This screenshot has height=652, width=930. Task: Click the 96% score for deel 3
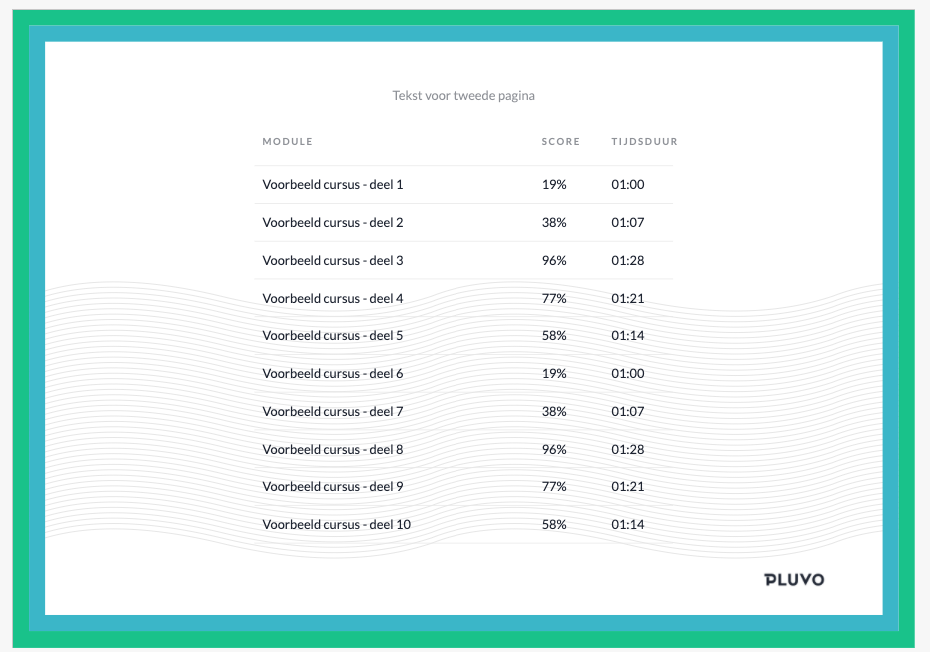tap(554, 261)
